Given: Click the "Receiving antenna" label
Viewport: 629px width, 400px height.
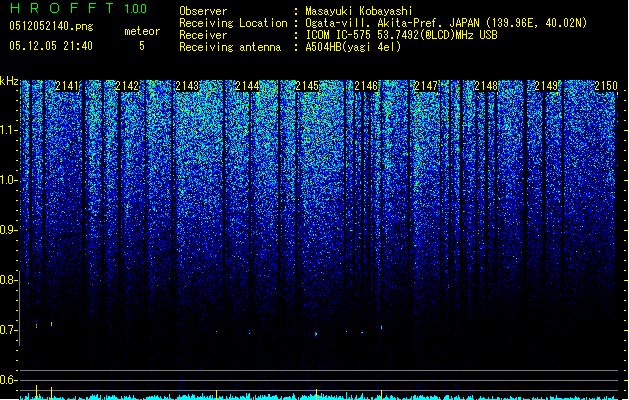Looking at the screenshot, I should point(230,47).
